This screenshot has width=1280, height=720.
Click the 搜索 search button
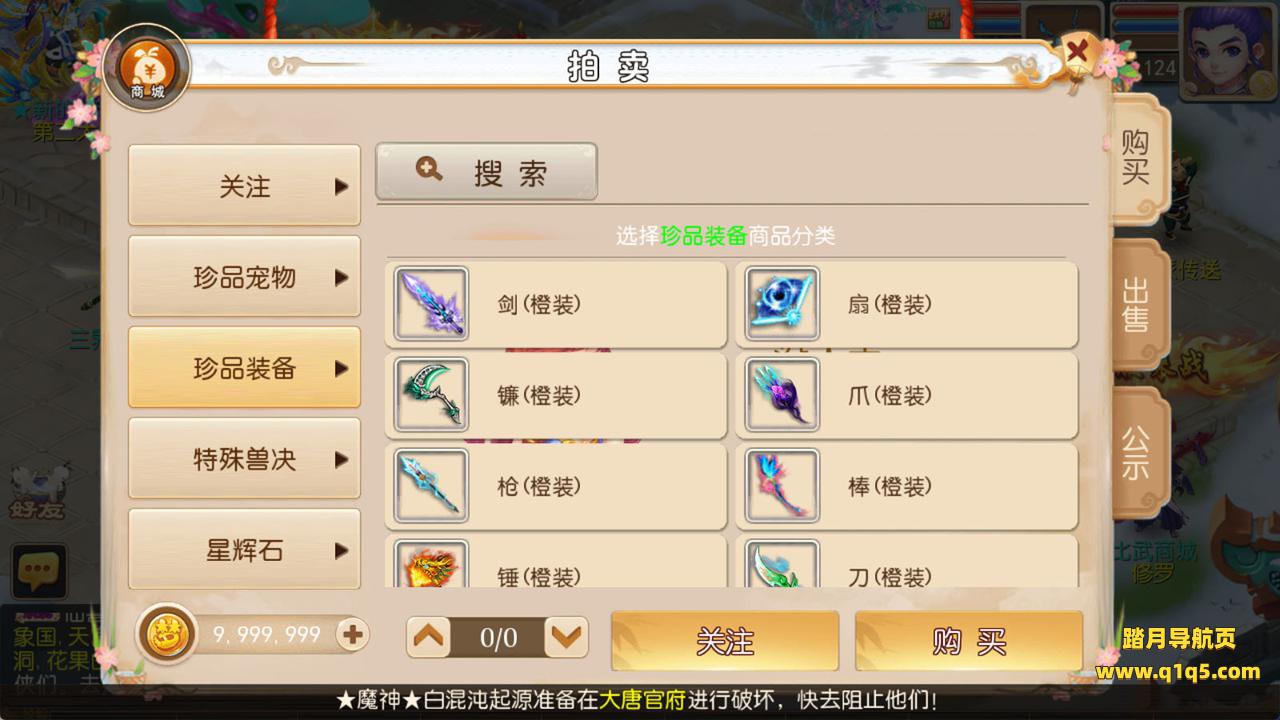tap(486, 172)
